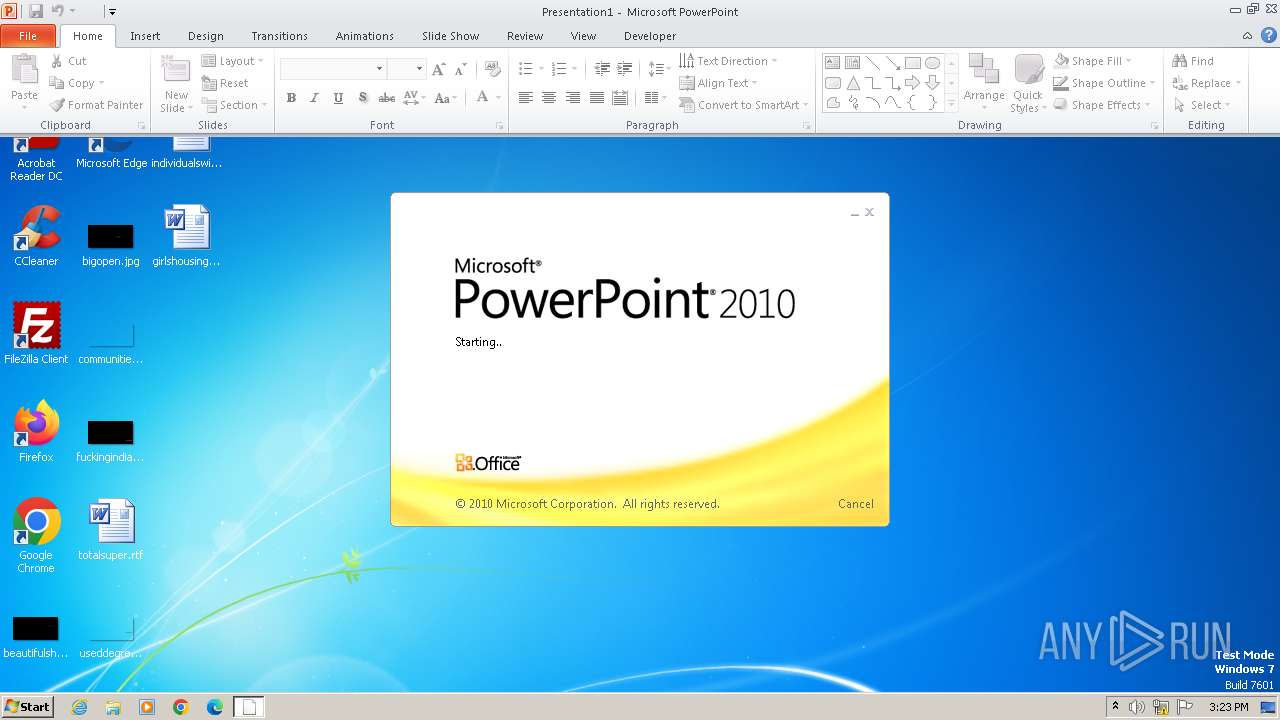
Task: Open the Align Text dropdown
Action: [718, 83]
